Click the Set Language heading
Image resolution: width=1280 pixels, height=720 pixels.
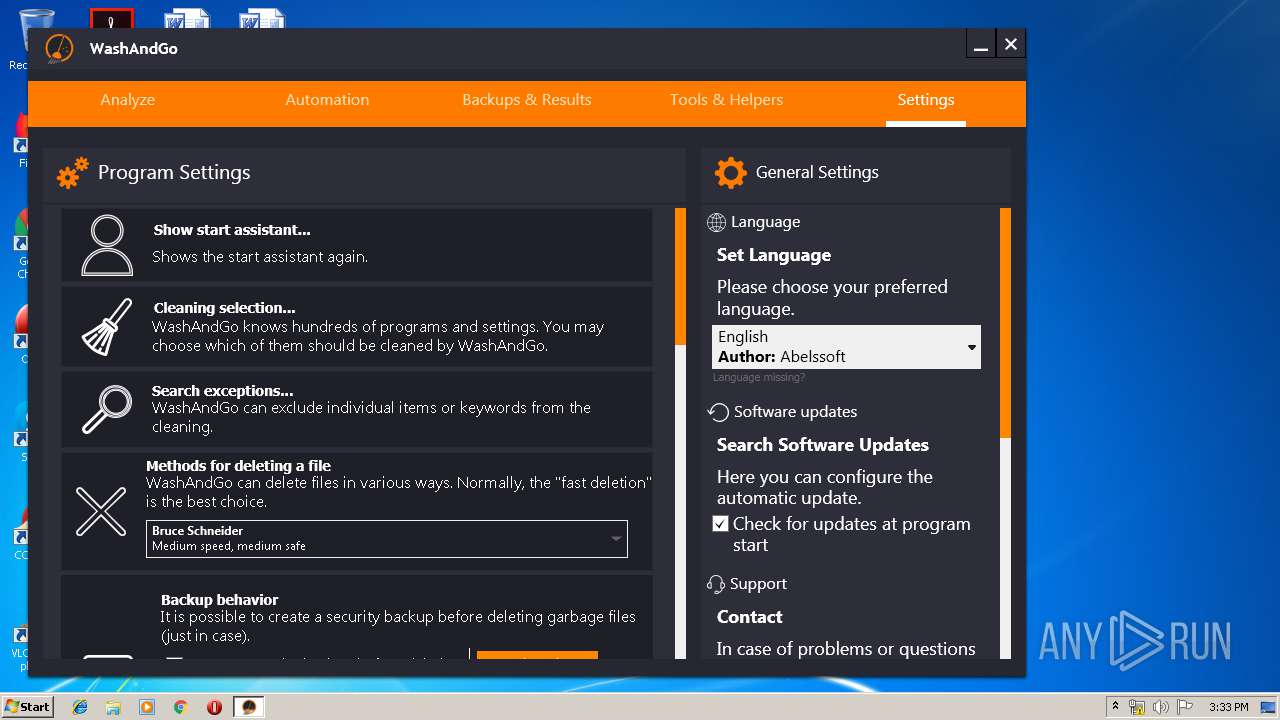pyautogui.click(x=774, y=255)
